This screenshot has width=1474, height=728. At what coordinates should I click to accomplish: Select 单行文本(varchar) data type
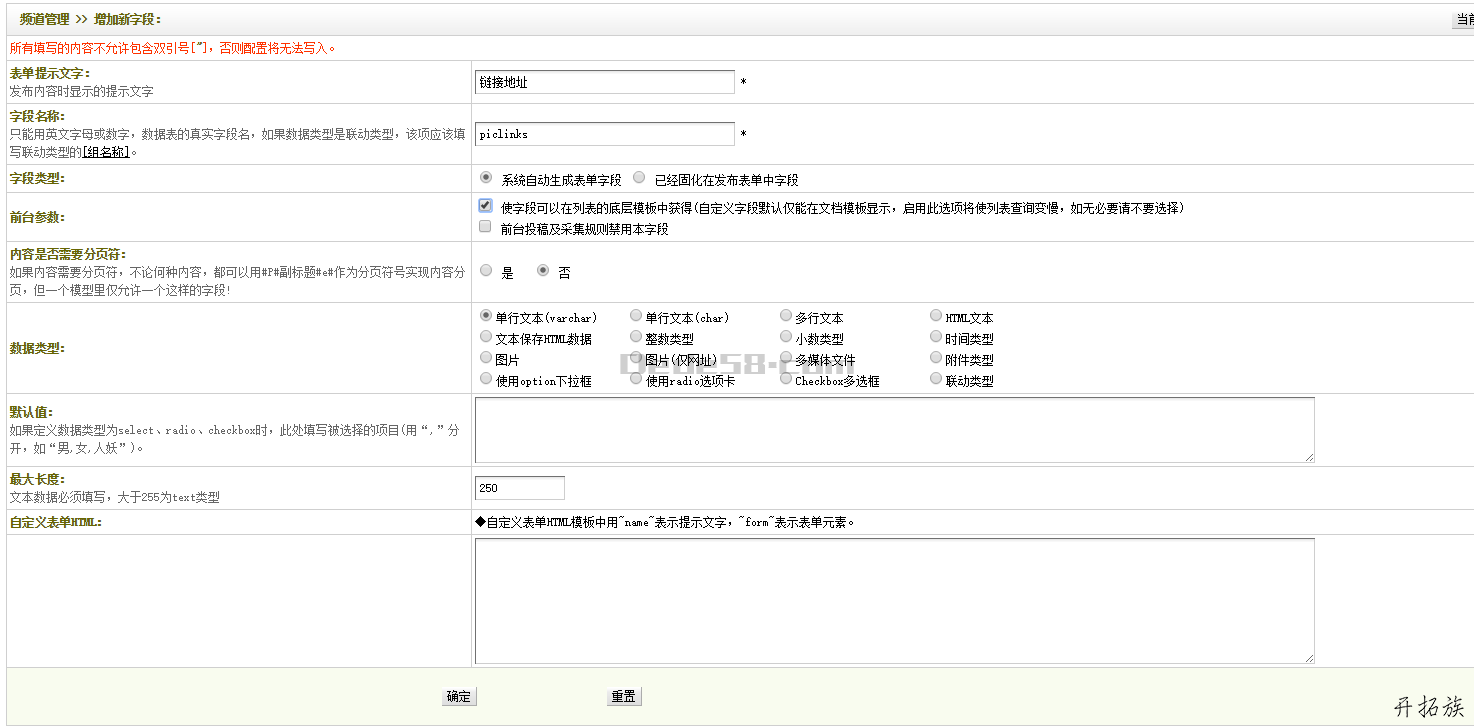(486, 316)
